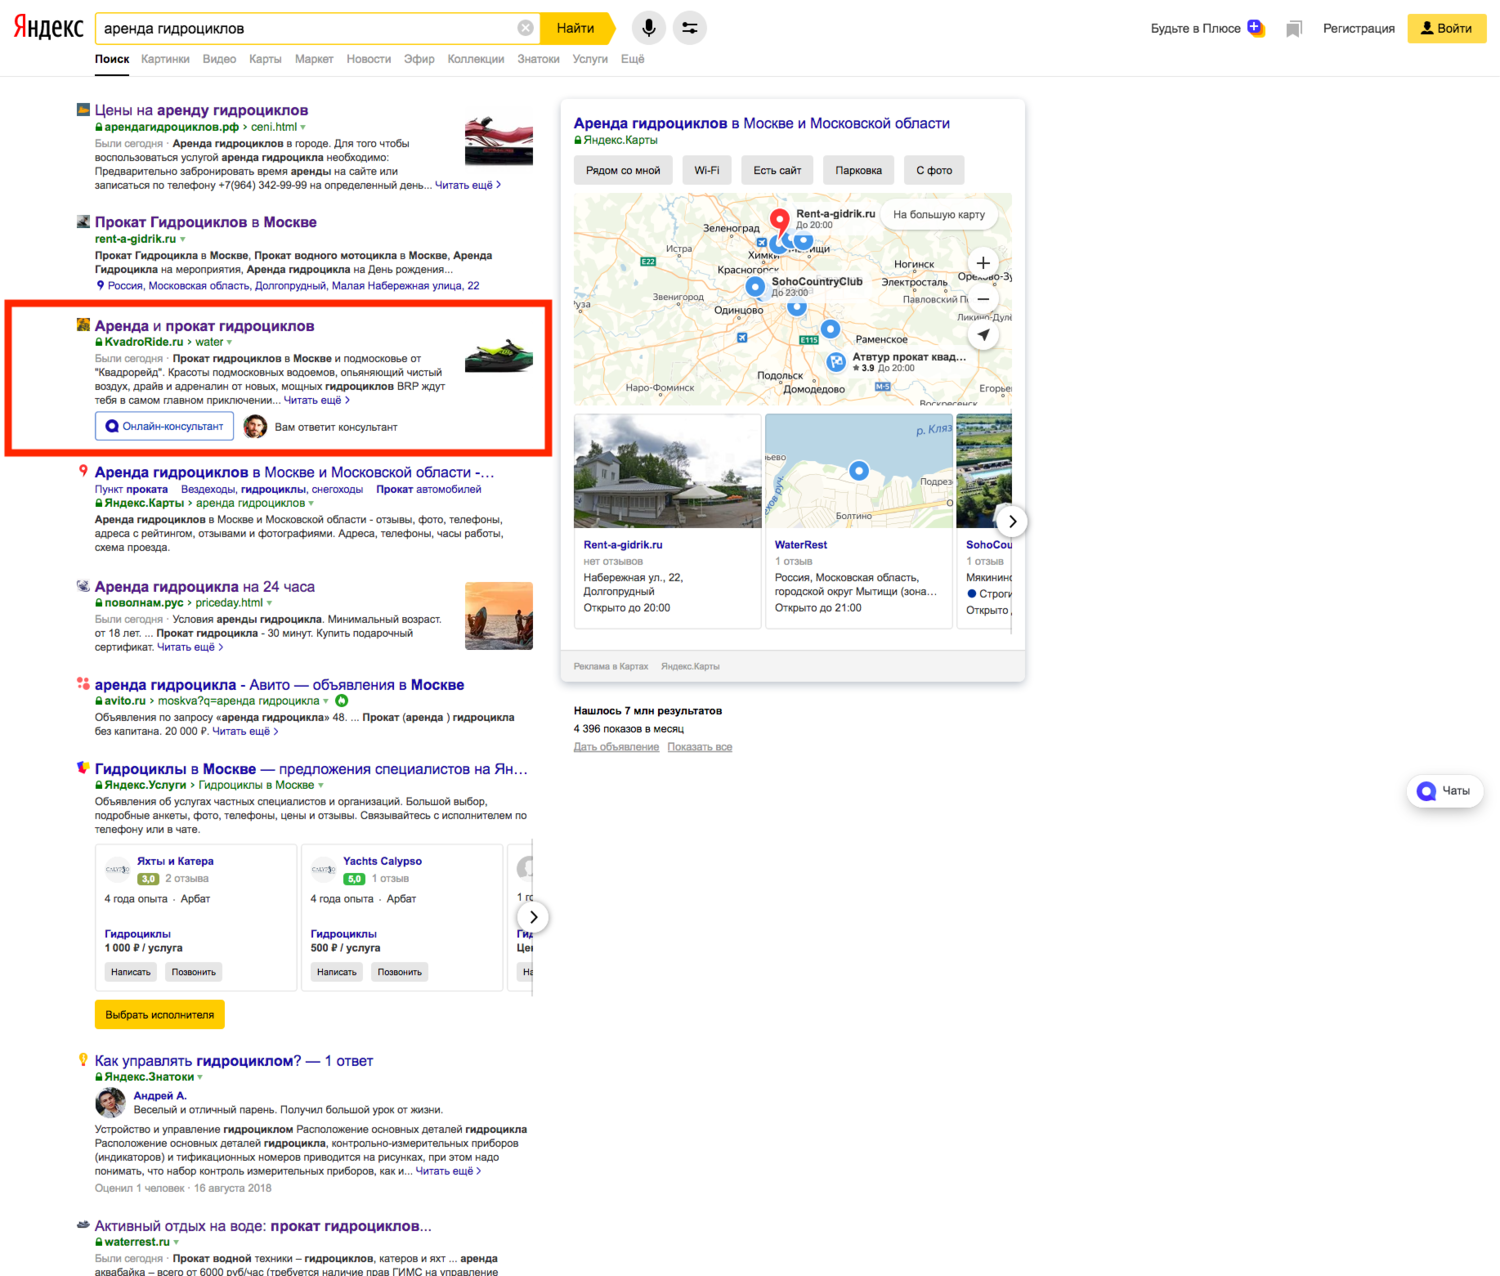
Task: Click the map geolocation arrow icon
Action: (983, 335)
